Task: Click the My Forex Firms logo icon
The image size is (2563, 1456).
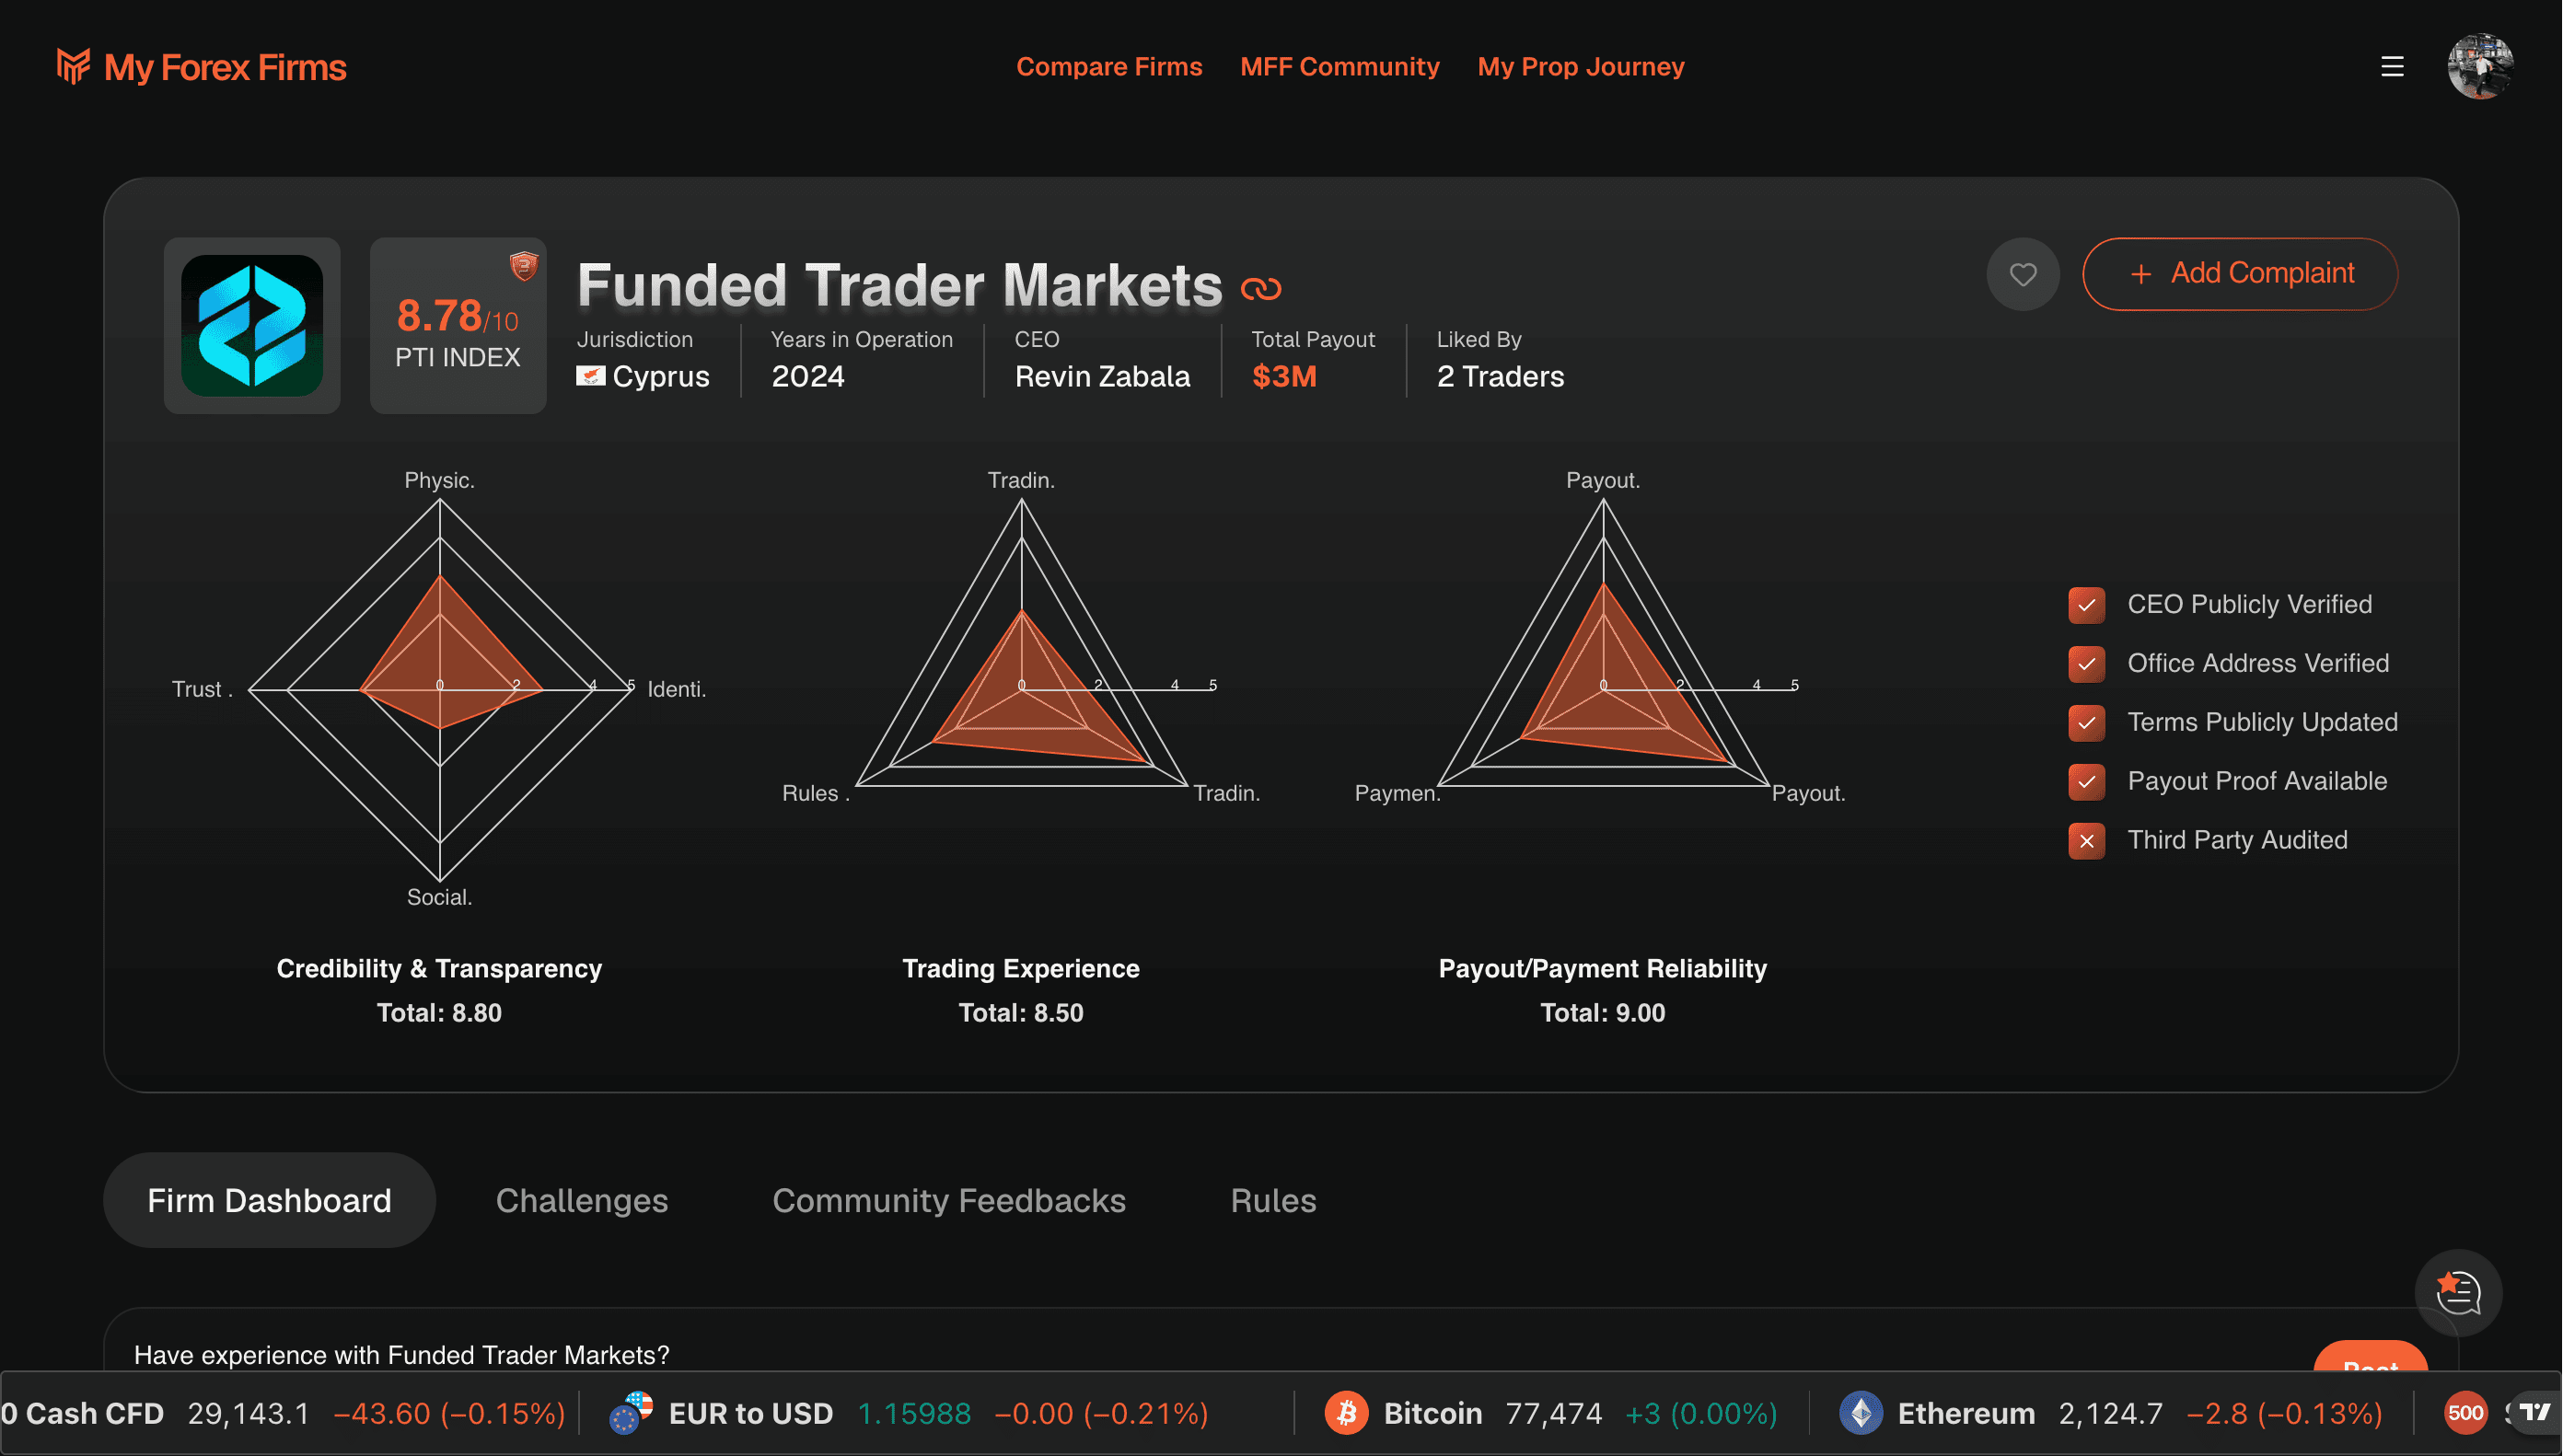Action: 74,66
